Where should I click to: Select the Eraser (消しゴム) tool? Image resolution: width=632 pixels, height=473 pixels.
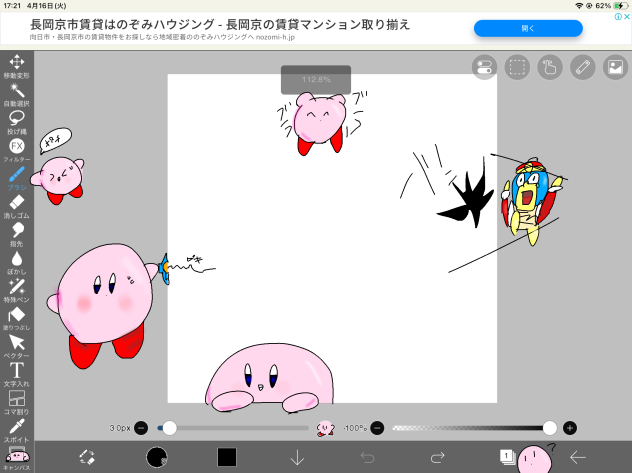coord(17,206)
